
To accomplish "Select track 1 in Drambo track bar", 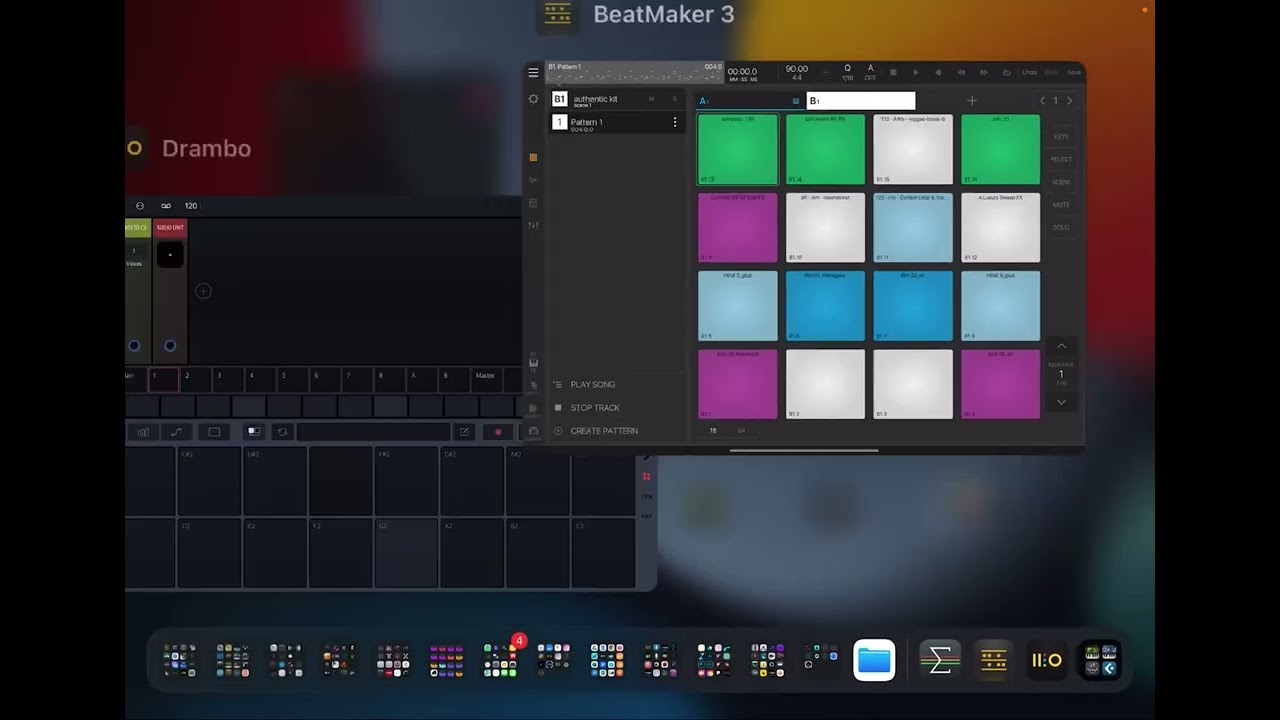I will click(163, 378).
